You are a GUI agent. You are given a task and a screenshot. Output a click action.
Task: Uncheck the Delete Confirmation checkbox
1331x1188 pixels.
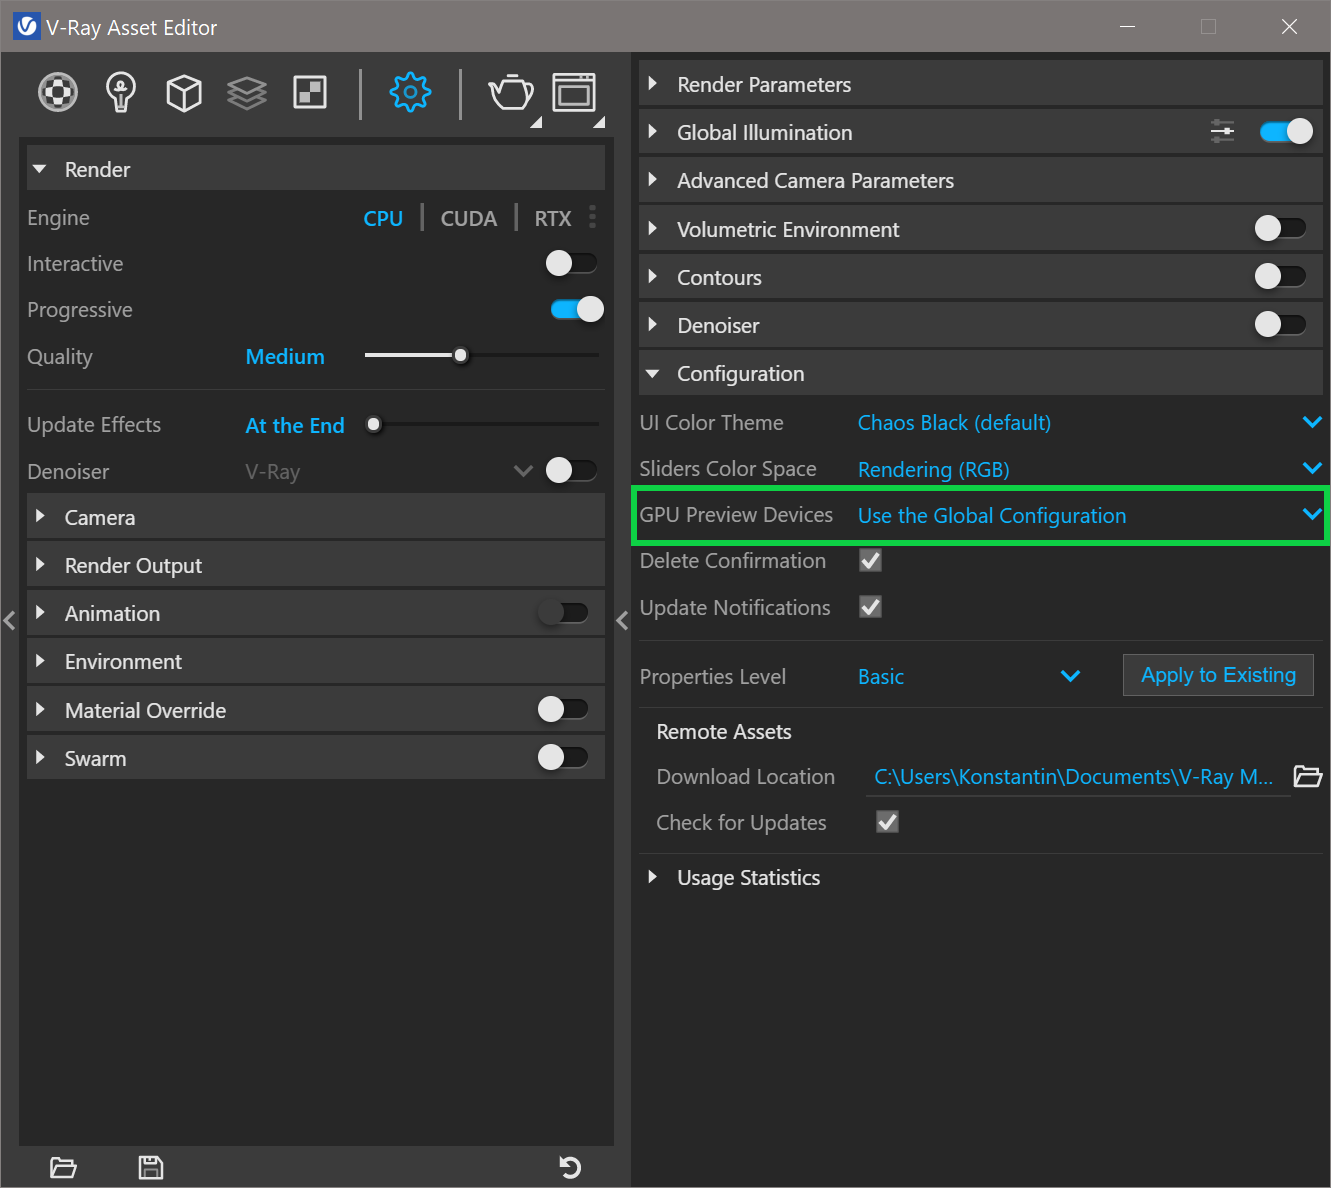tap(871, 561)
